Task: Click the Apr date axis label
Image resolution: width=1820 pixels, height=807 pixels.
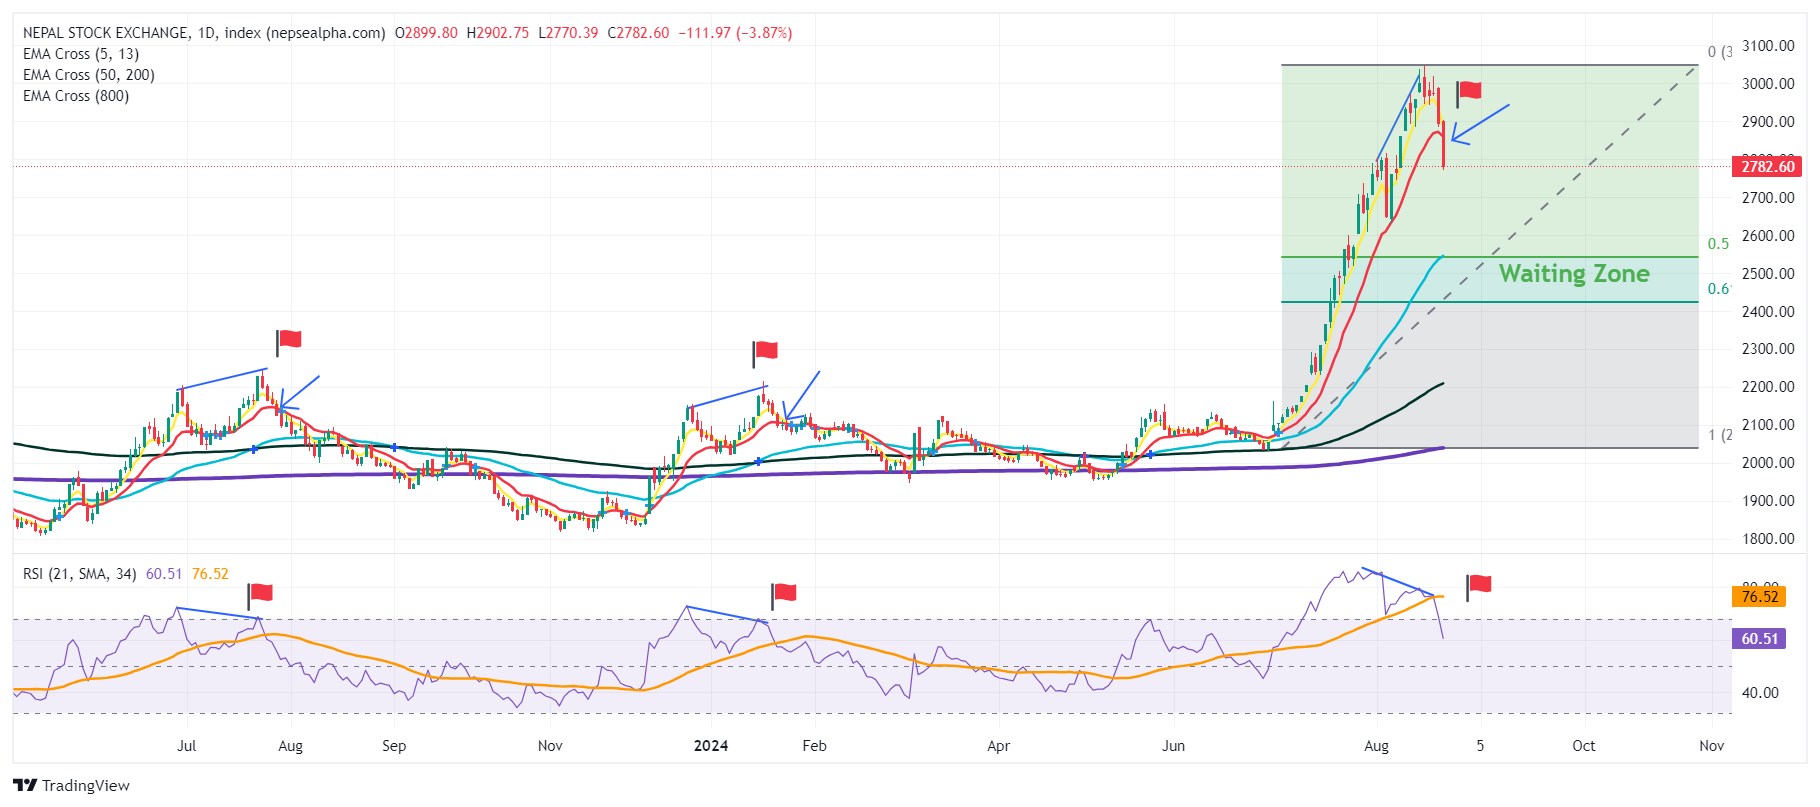Action: tap(998, 746)
